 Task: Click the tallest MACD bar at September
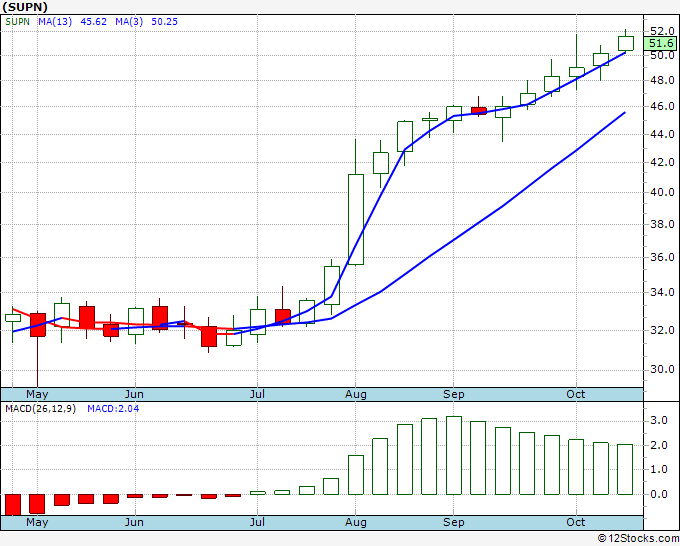(x=454, y=455)
